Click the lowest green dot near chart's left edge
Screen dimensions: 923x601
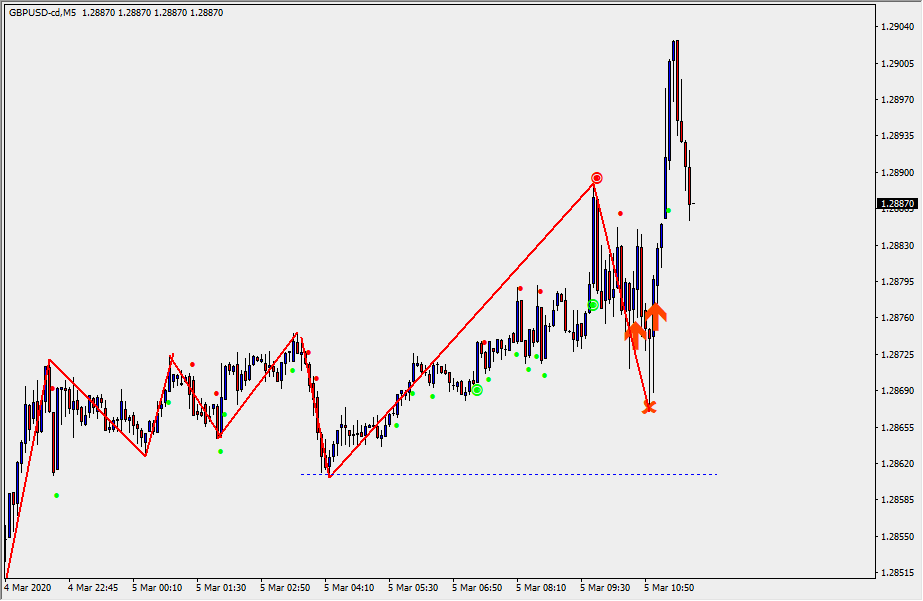coord(57,495)
